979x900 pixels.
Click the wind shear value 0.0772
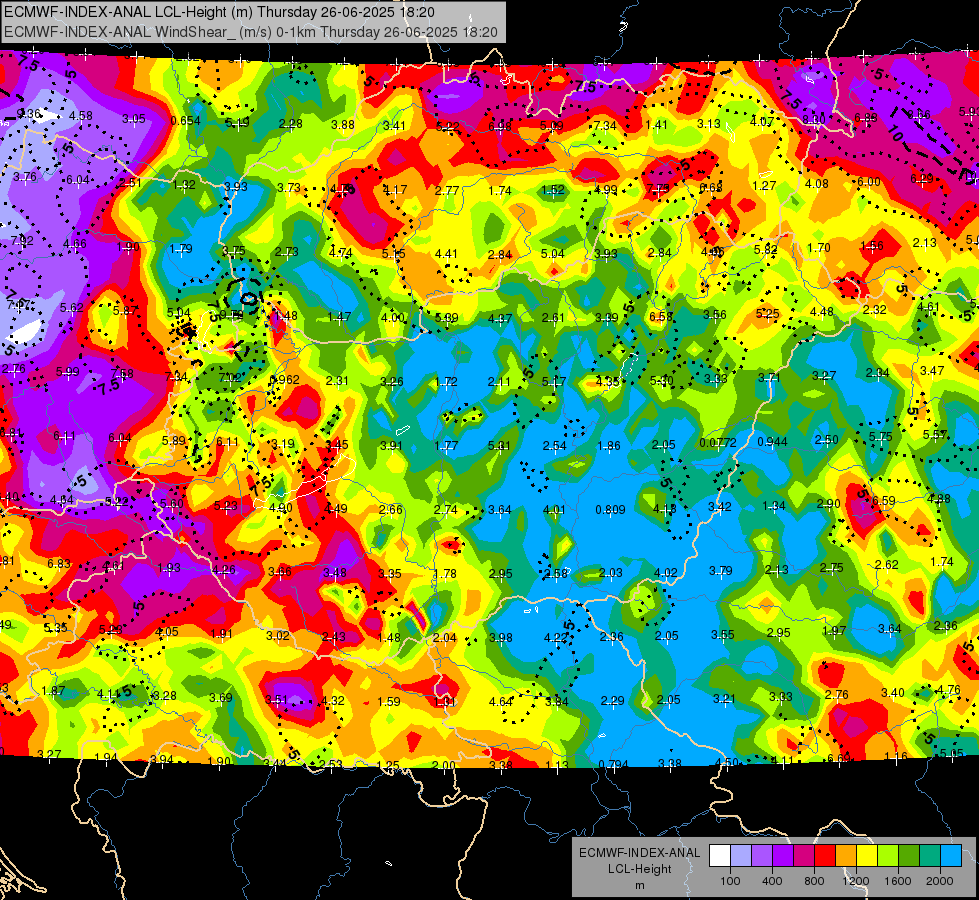717,443
